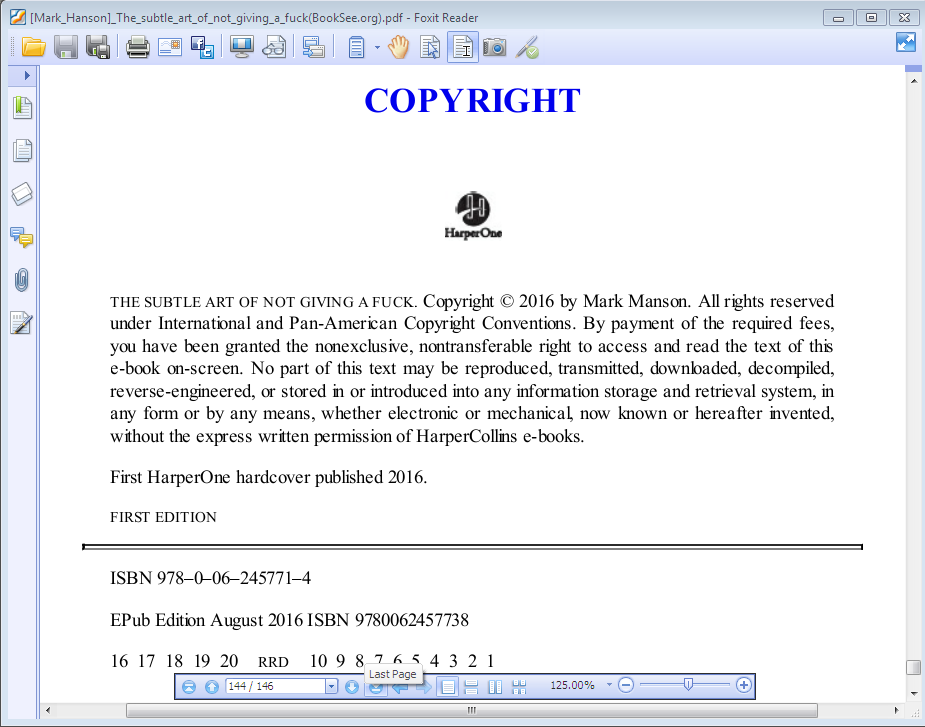
Task: Click the scroll up arrow
Action: click(913, 81)
